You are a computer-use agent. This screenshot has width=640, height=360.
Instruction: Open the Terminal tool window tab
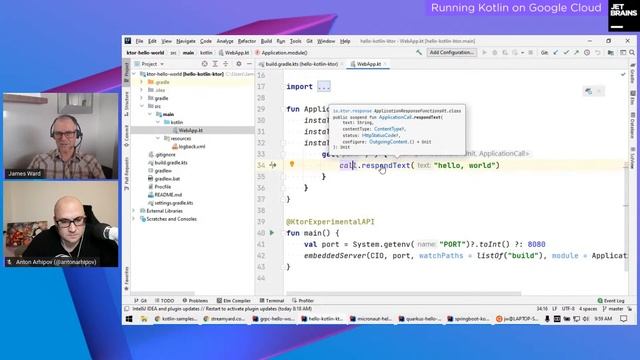click(x=272, y=300)
